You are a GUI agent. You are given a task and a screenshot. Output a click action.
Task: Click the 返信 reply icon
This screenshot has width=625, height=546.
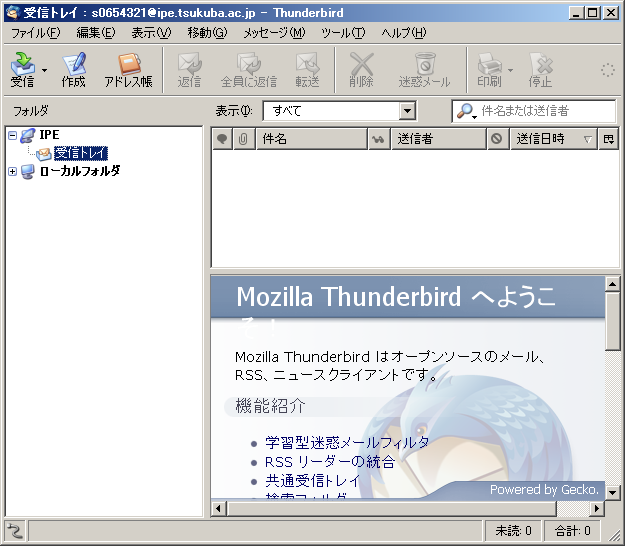(189, 70)
